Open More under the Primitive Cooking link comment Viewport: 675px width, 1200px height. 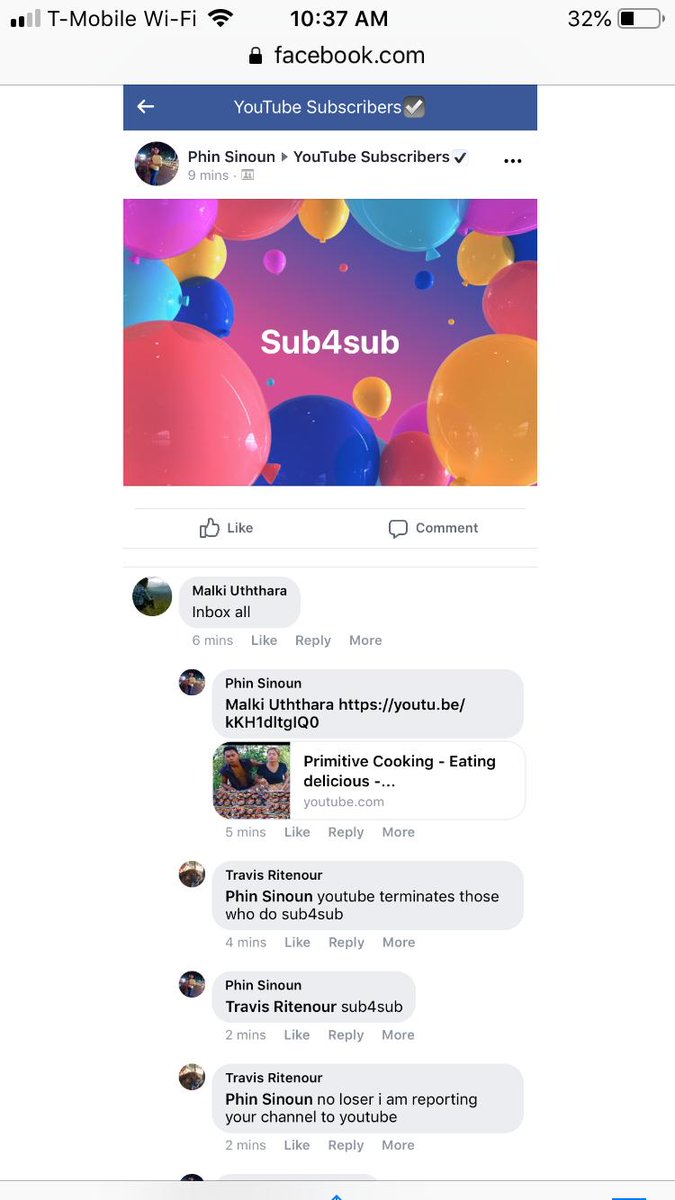398,832
